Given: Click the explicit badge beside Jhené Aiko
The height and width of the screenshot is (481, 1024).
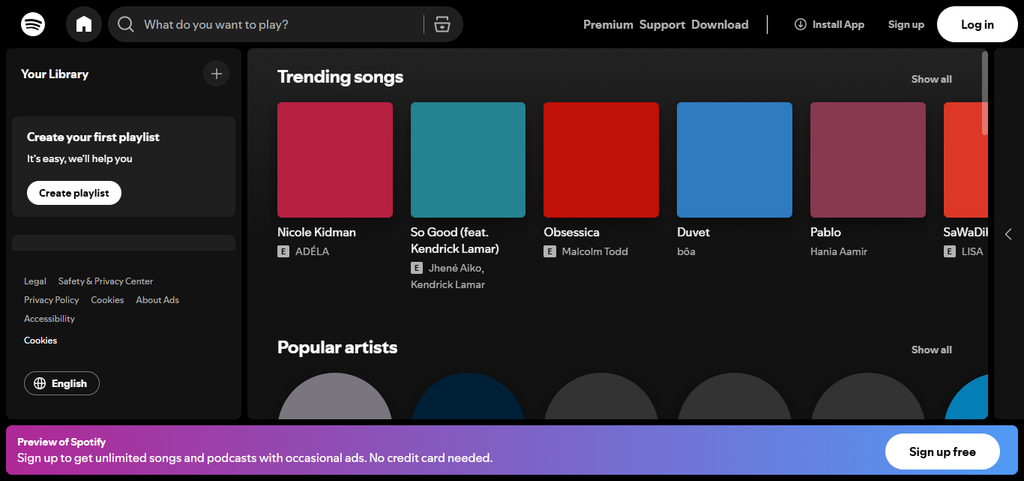Looking at the screenshot, I should tap(417, 268).
